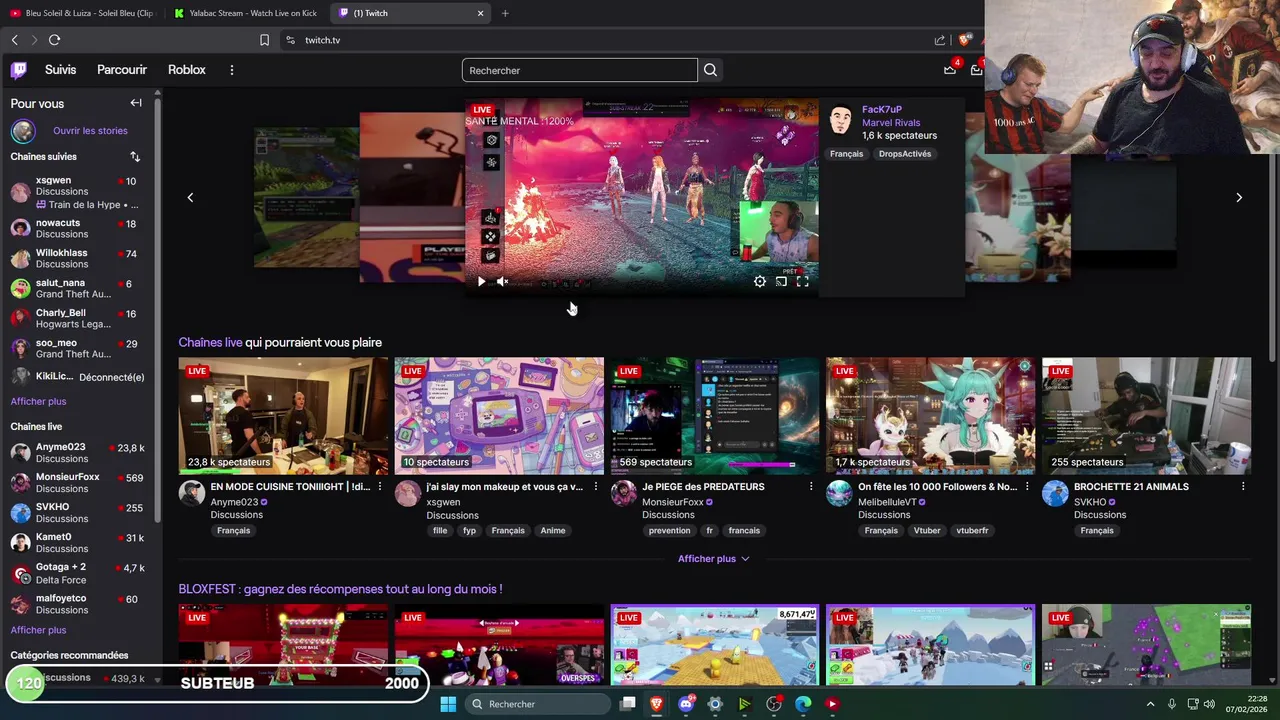1280x720 pixels.
Task: Reload the twitch.tv page
Action: click(x=54, y=40)
